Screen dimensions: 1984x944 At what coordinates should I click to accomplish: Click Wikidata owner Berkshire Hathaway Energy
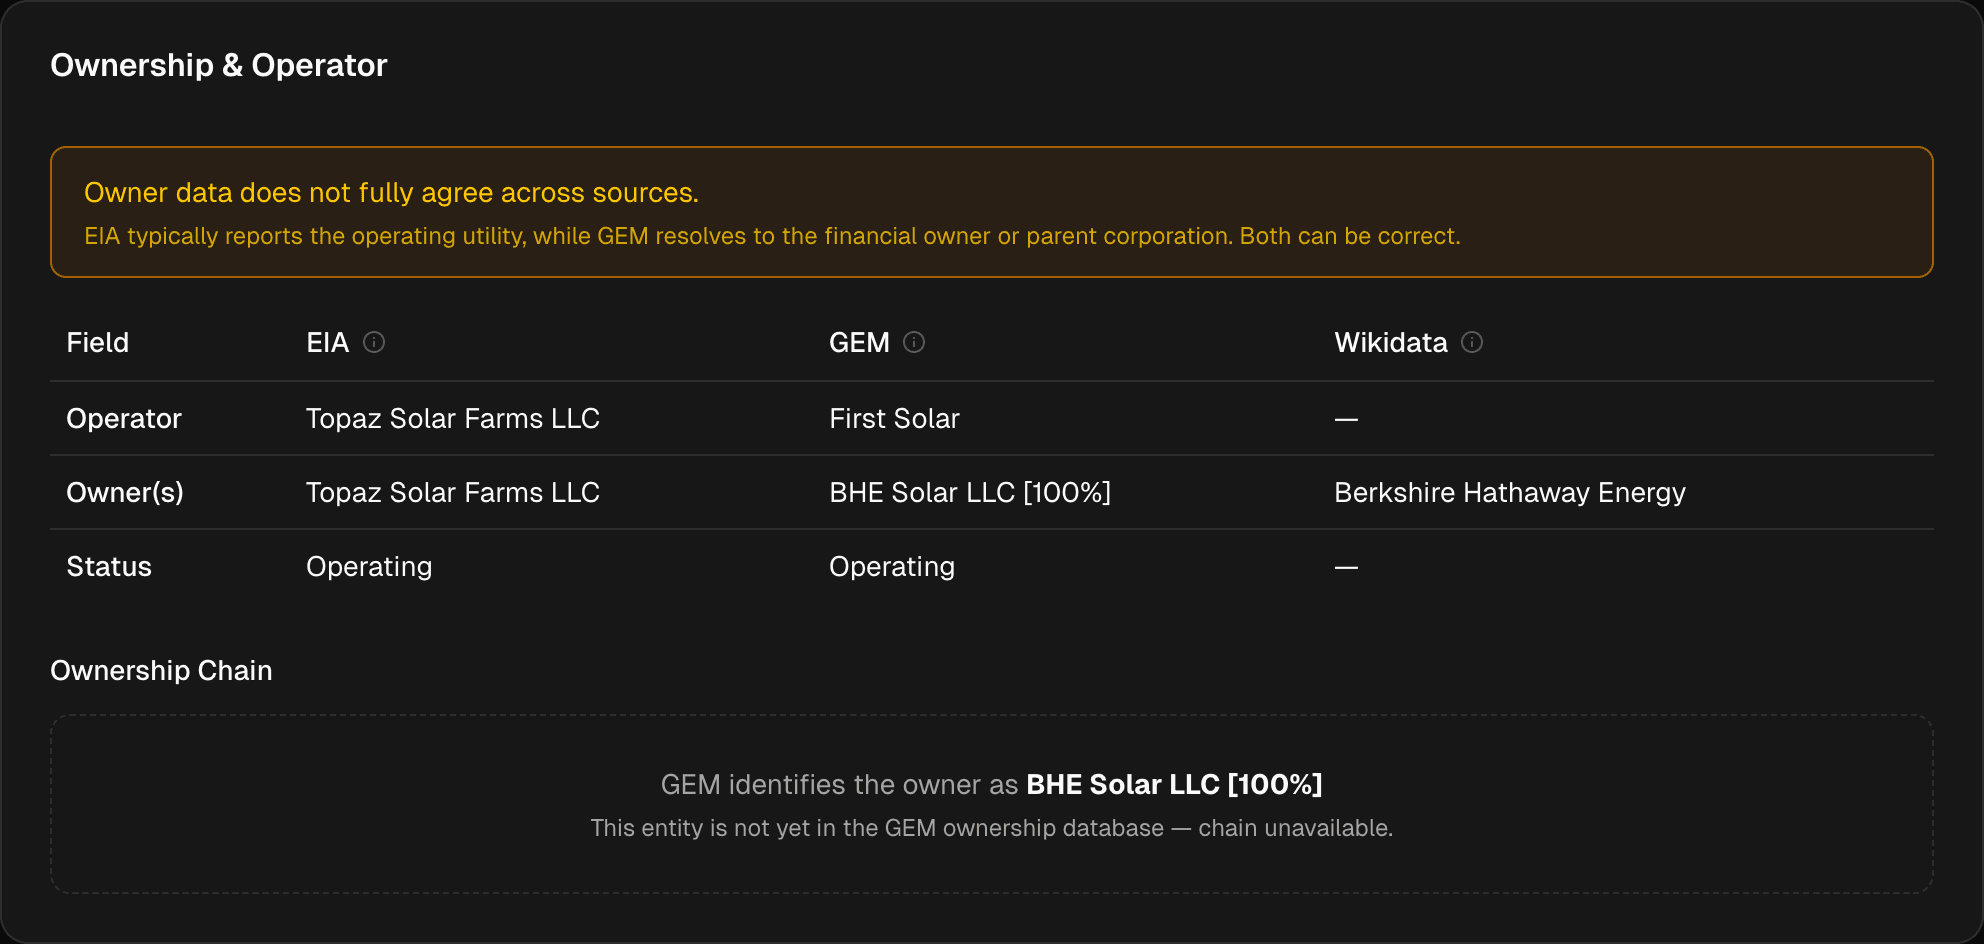[x=1510, y=492]
